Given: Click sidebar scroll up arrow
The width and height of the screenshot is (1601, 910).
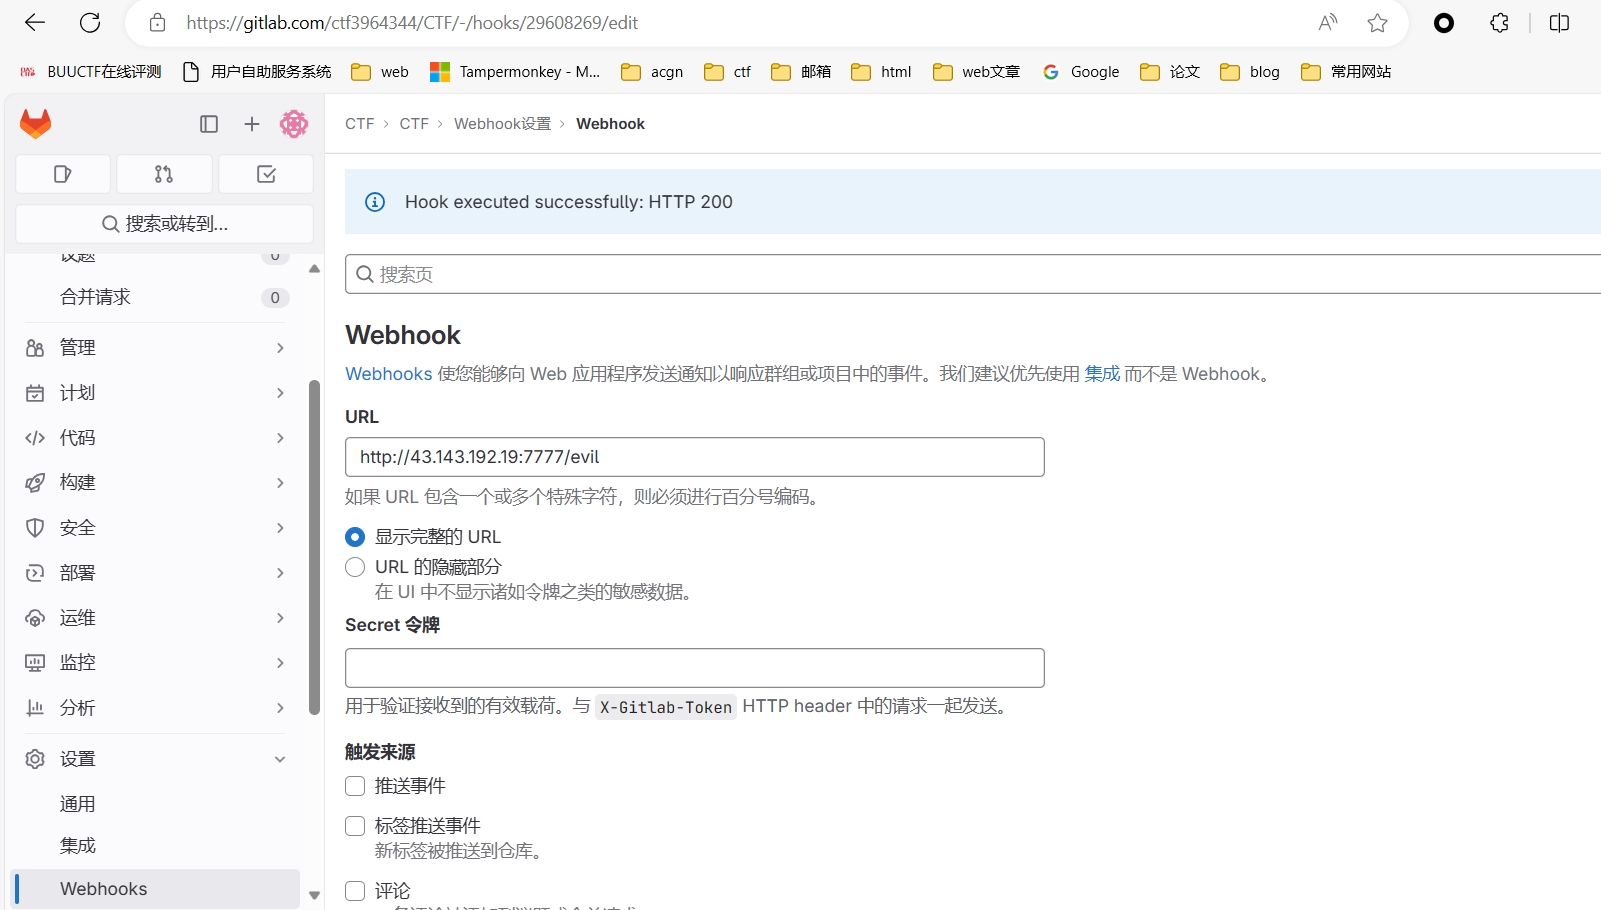Looking at the screenshot, I should [314, 269].
